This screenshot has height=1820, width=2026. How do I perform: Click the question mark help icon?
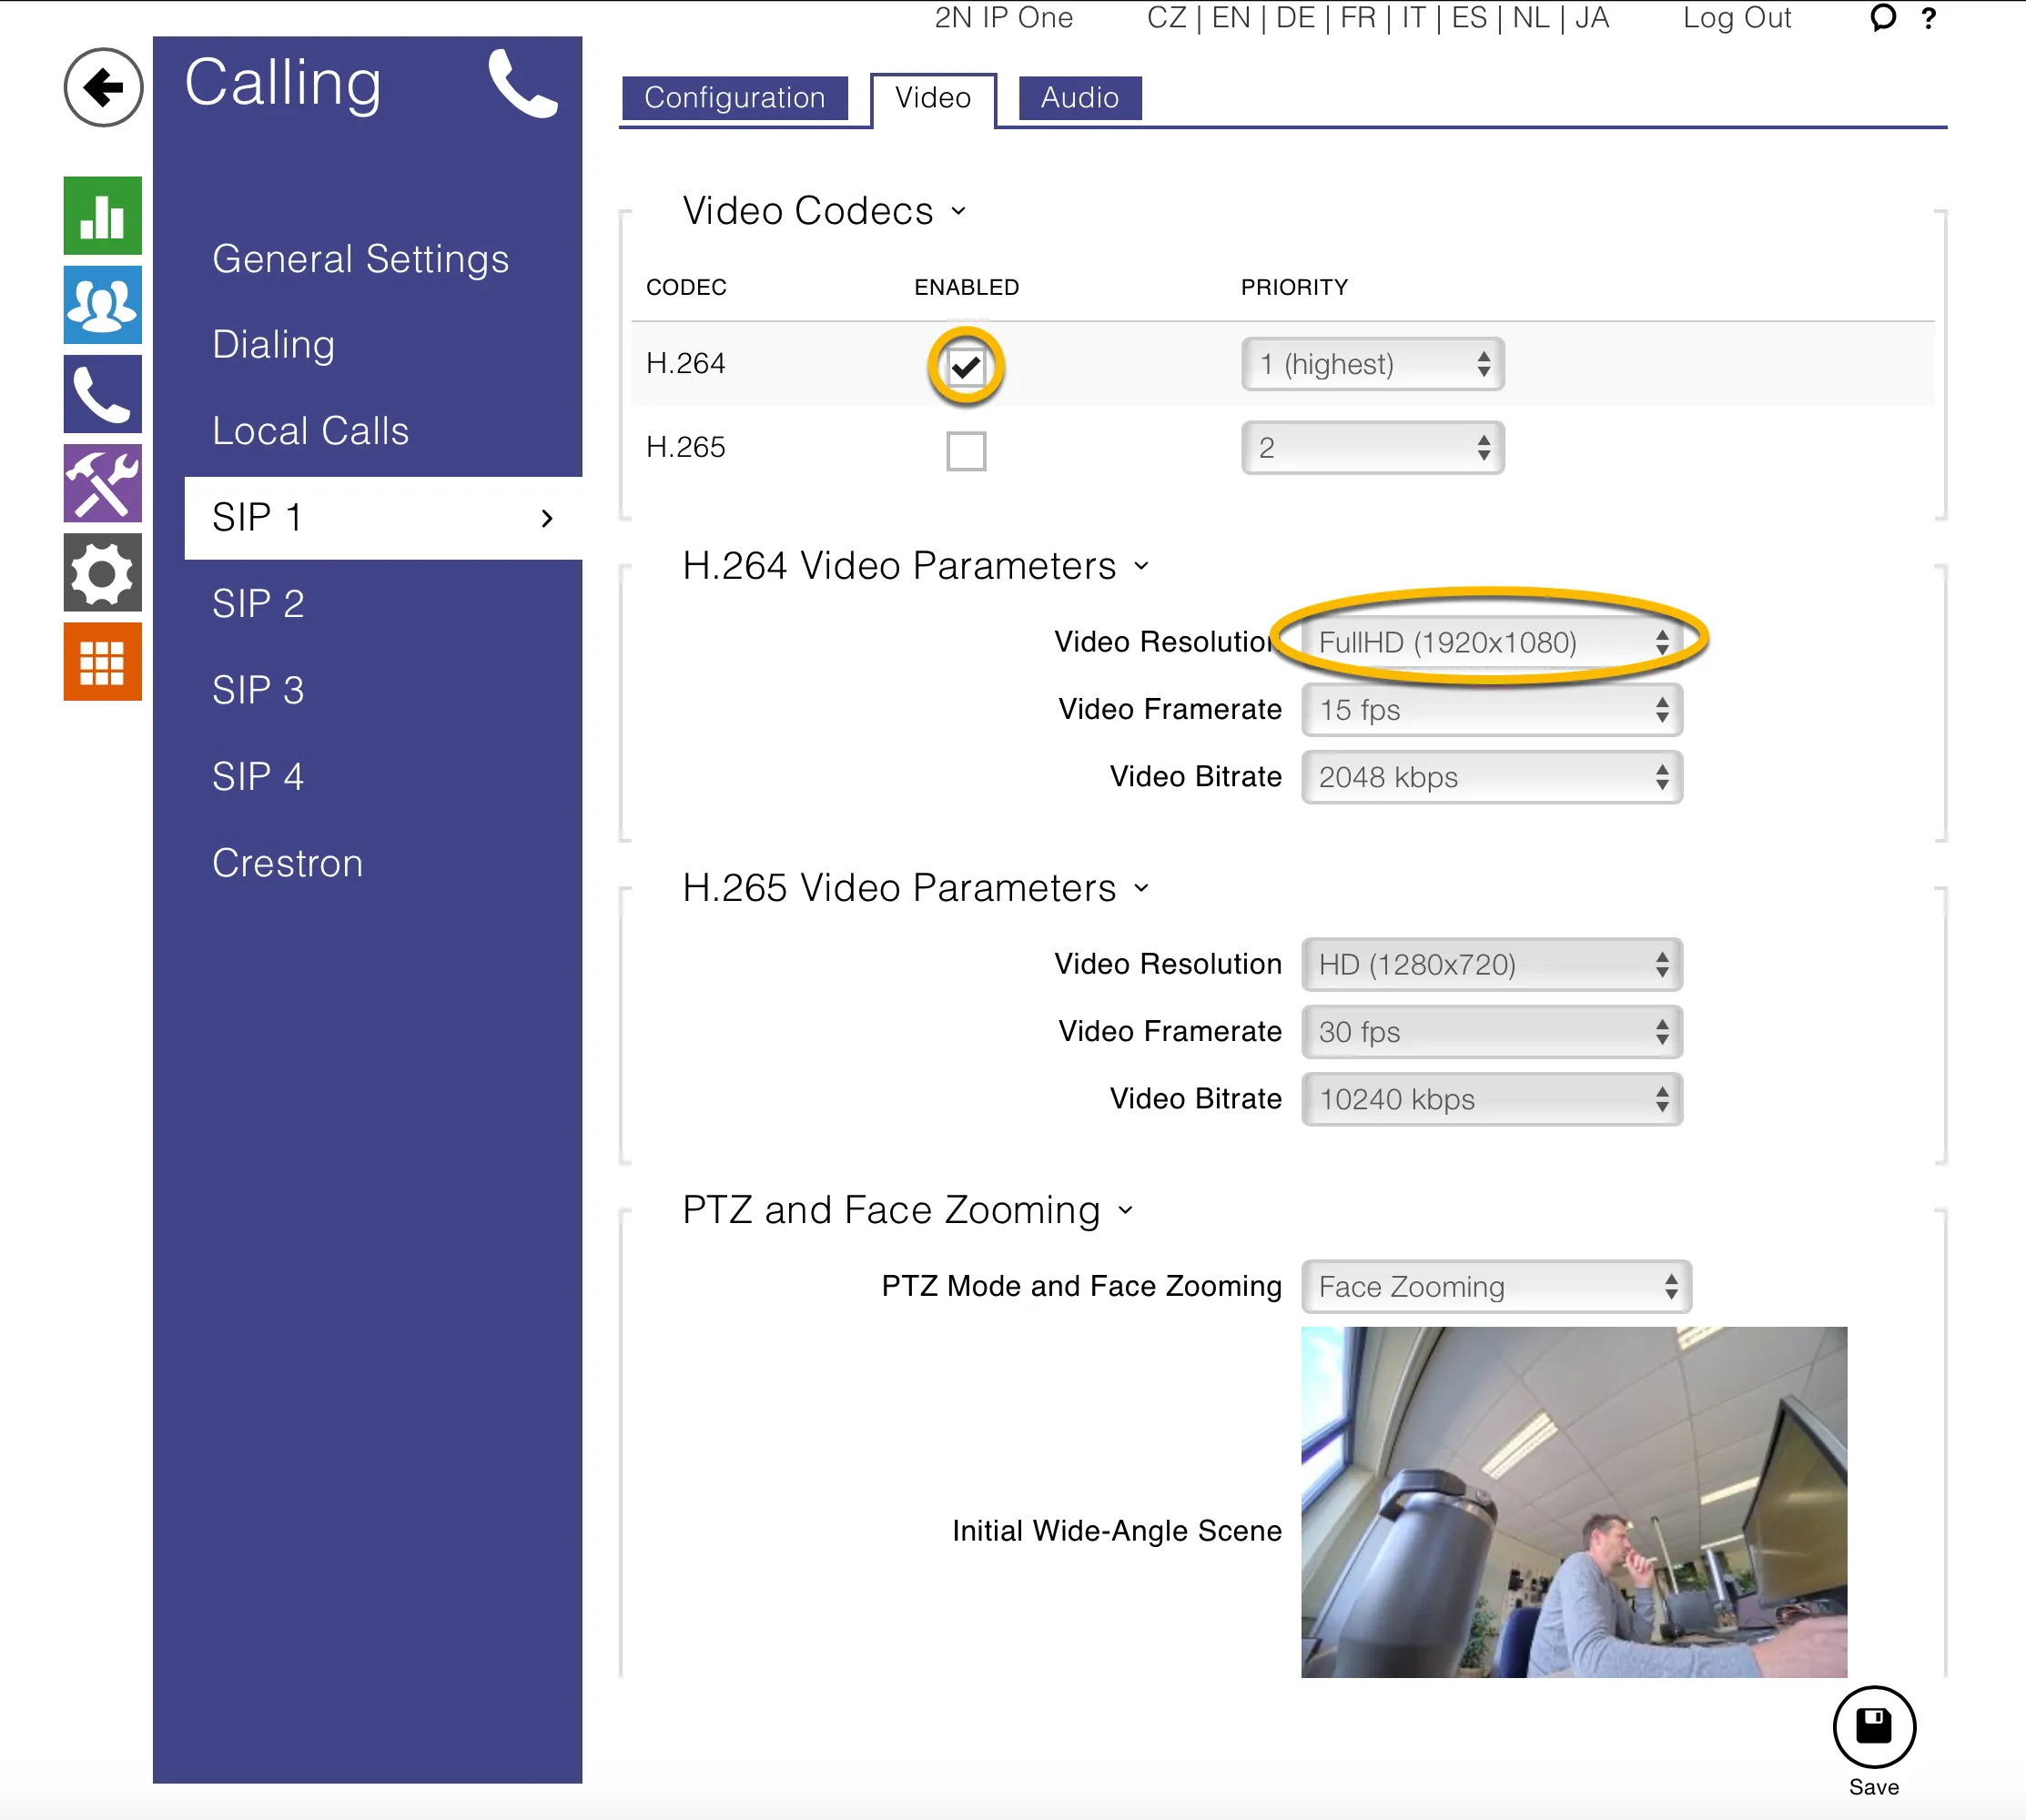pos(1930,18)
